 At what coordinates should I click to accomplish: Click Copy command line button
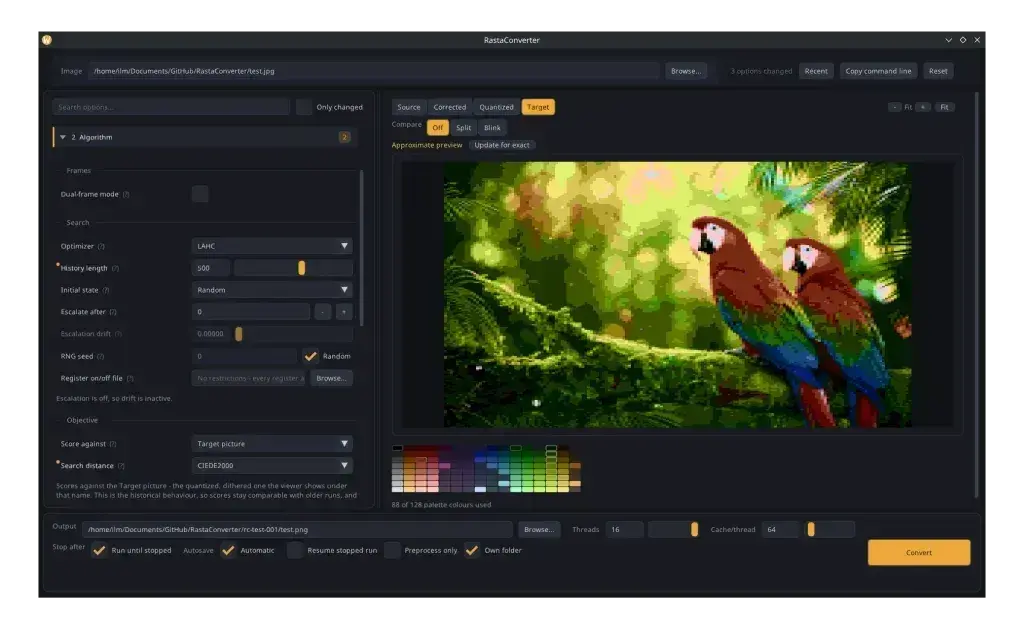[878, 71]
